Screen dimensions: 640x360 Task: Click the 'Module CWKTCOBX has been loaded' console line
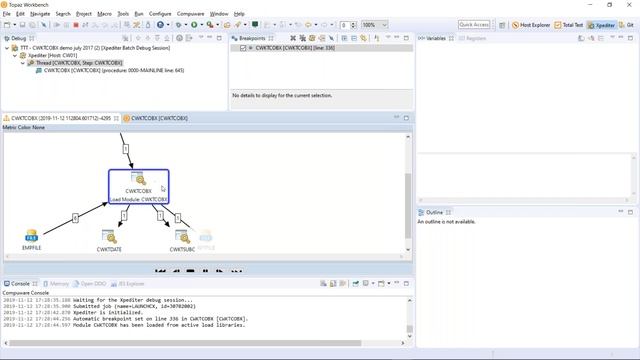(124, 325)
